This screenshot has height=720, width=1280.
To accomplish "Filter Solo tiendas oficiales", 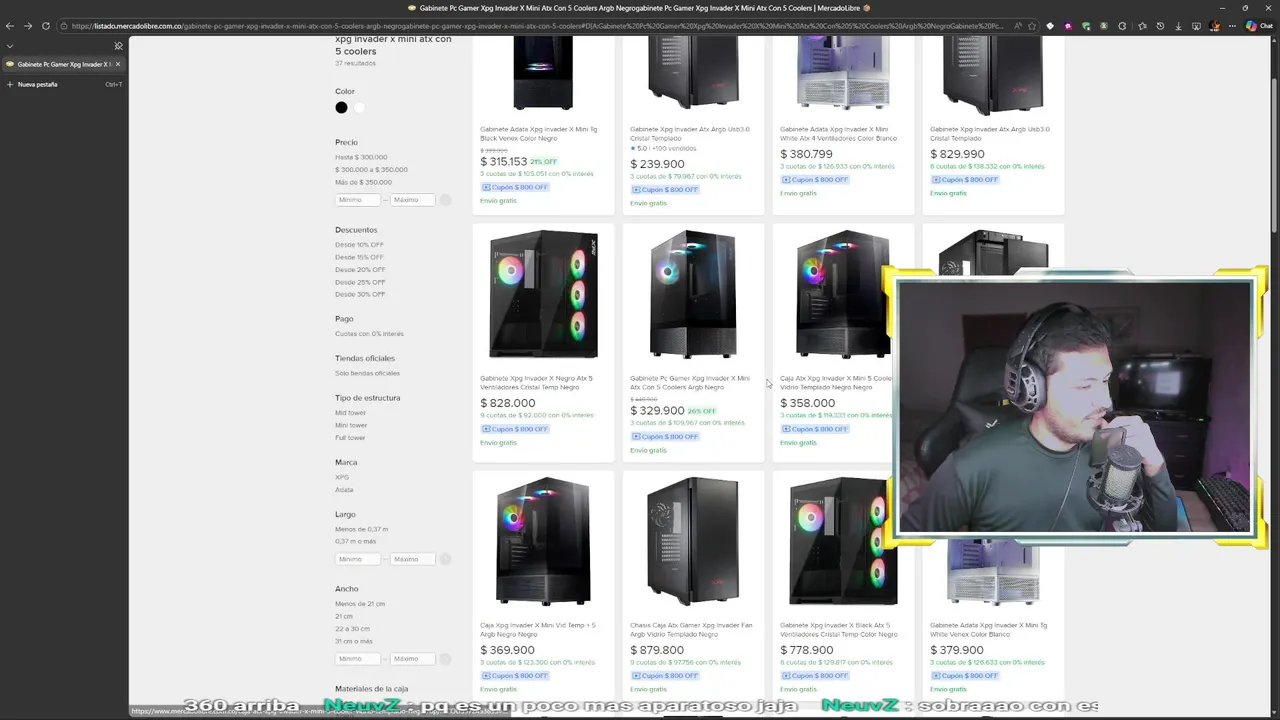I will pos(367,373).
